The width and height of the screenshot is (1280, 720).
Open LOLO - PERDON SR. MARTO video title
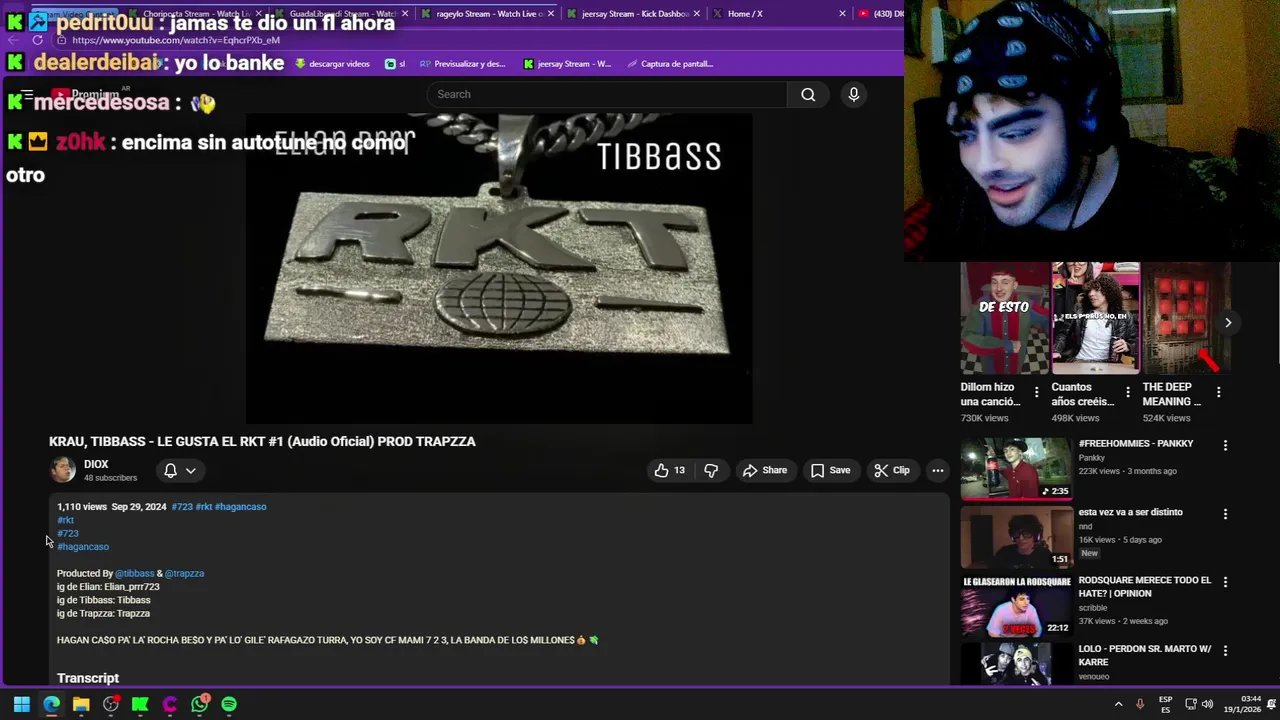1145,655
